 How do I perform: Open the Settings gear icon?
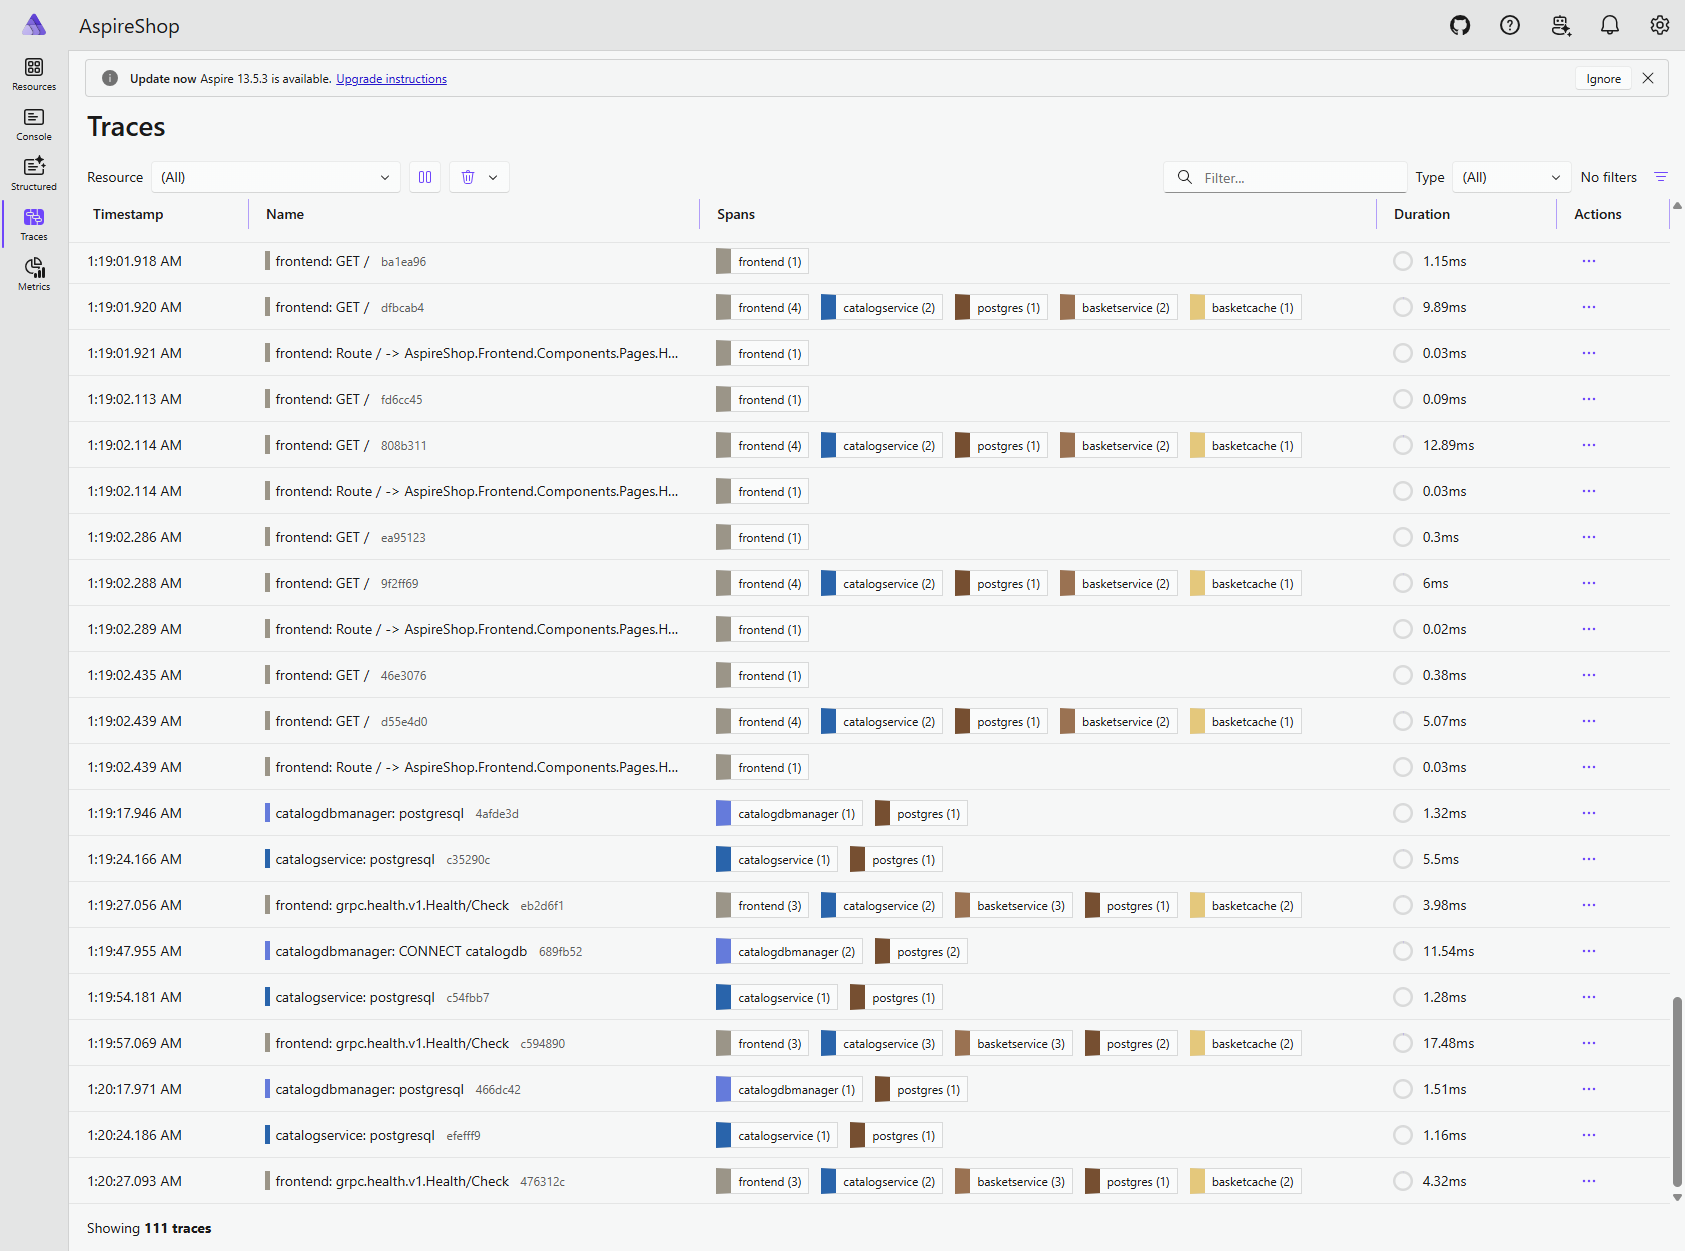tap(1660, 26)
